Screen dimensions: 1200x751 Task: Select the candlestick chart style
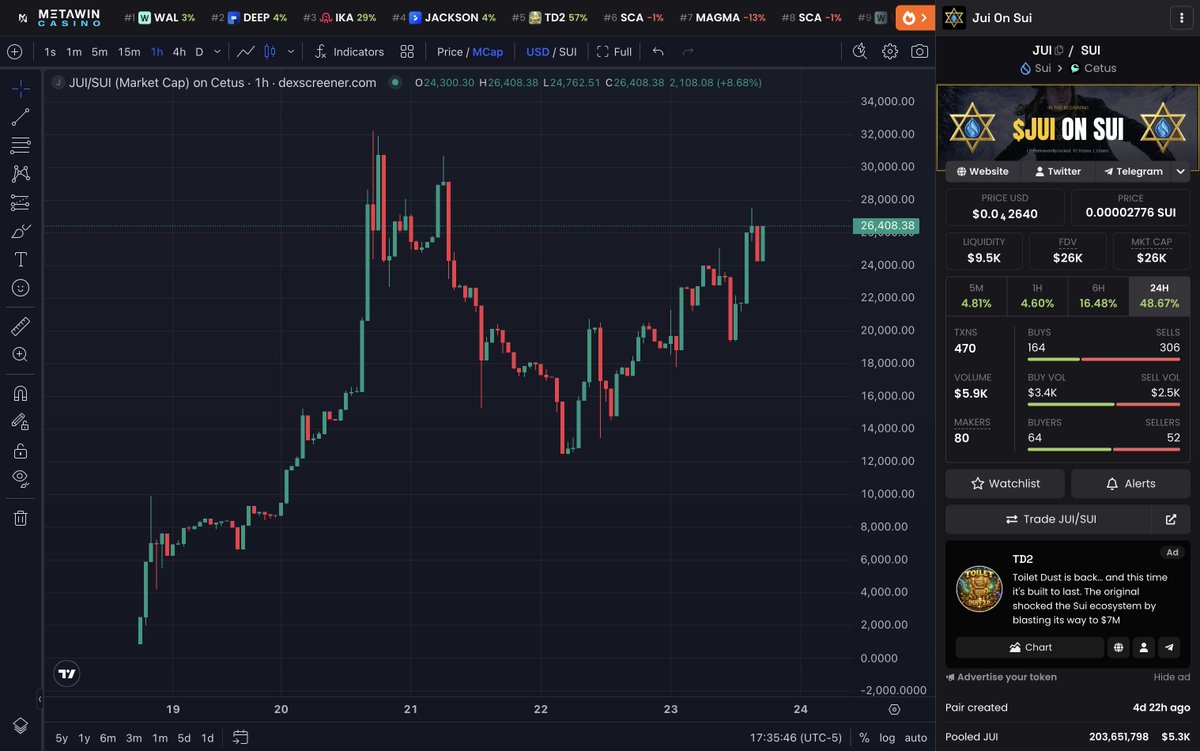(x=269, y=52)
